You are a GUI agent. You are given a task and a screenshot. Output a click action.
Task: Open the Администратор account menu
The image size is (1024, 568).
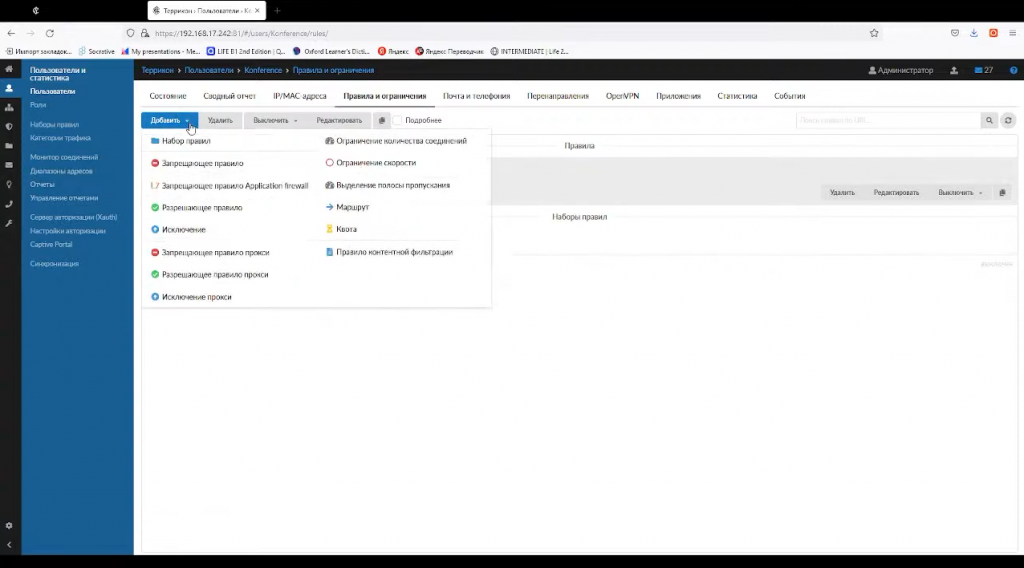[901, 70]
